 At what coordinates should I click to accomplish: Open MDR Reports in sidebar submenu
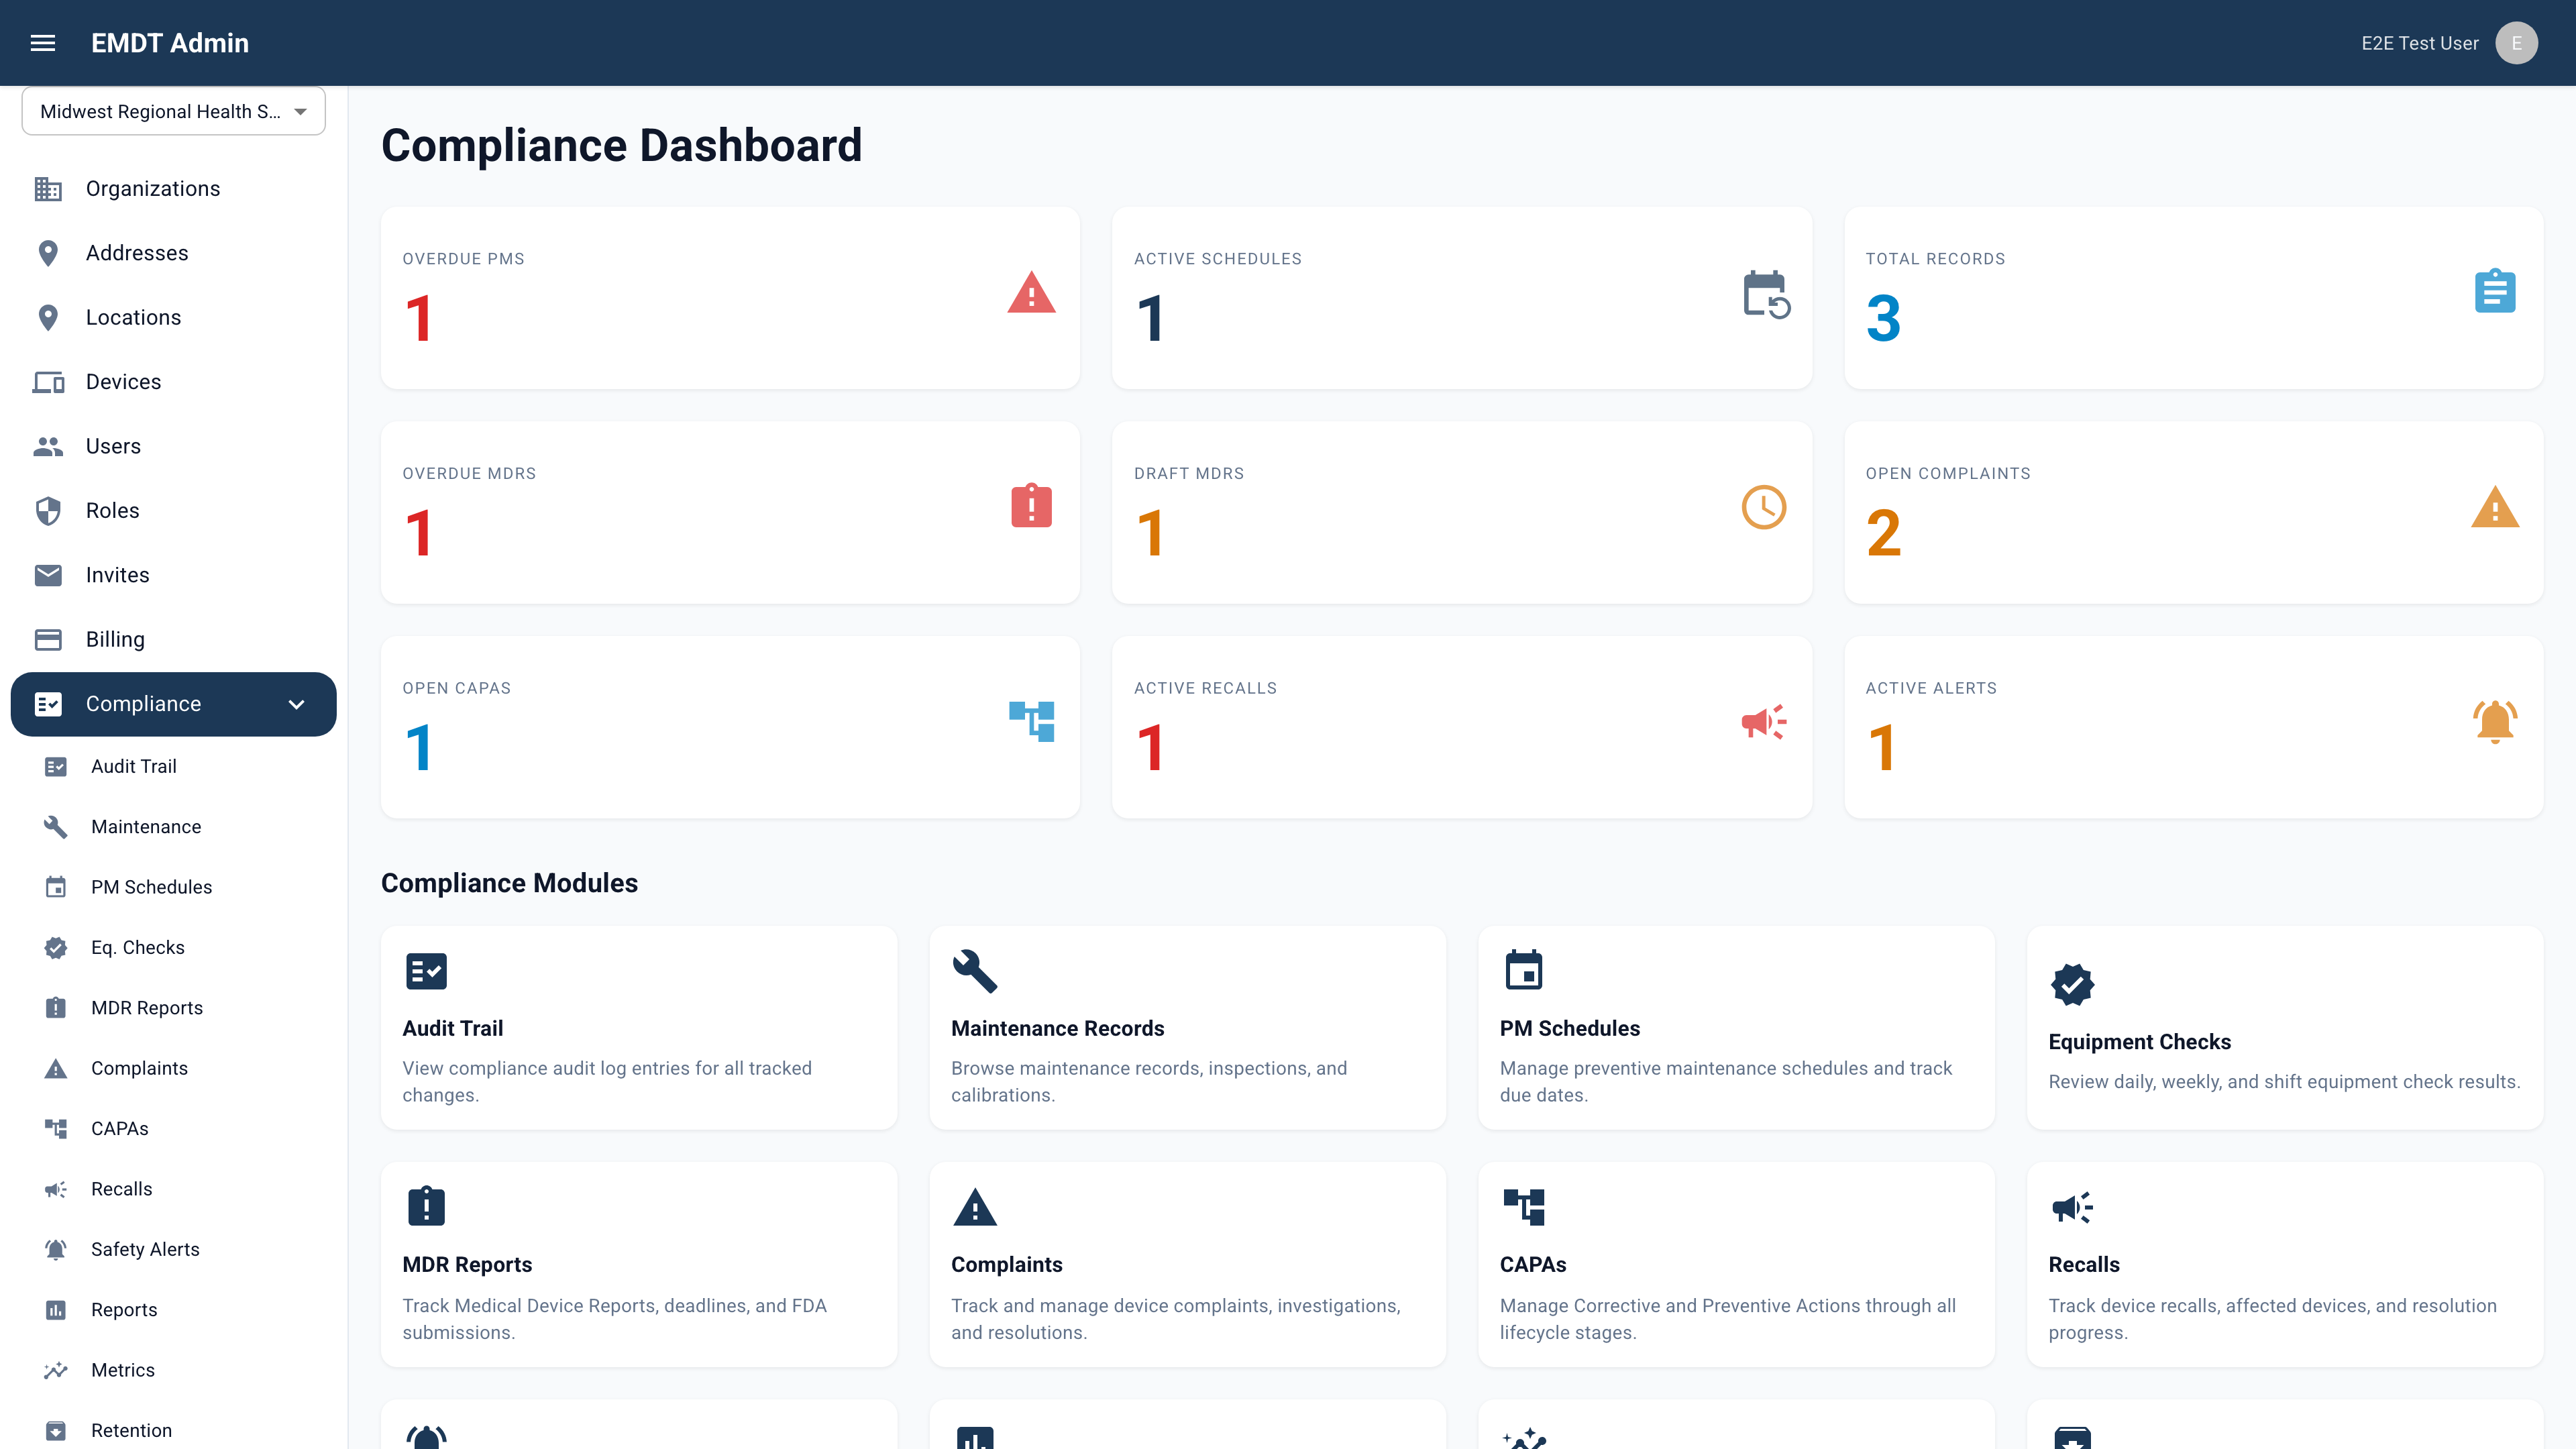pyautogui.click(x=174, y=1008)
